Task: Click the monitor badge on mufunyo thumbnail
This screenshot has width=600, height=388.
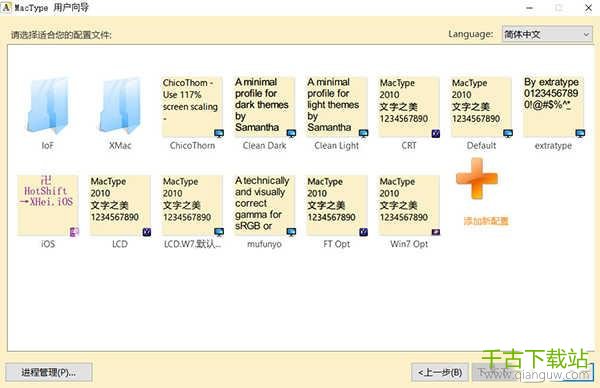Action: point(291,232)
